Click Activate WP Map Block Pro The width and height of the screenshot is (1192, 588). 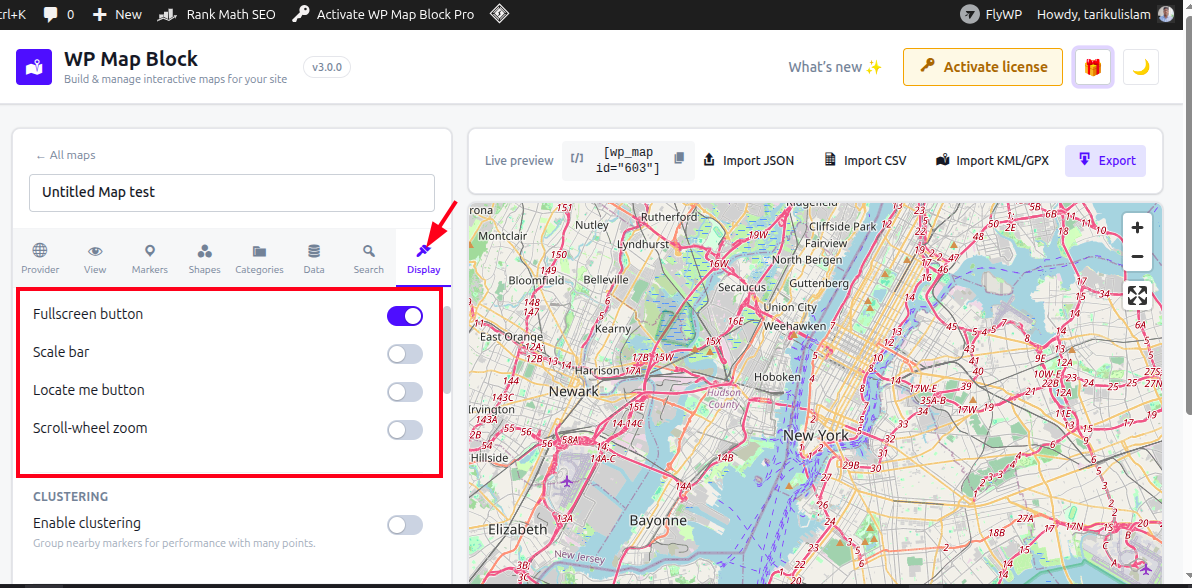(384, 14)
